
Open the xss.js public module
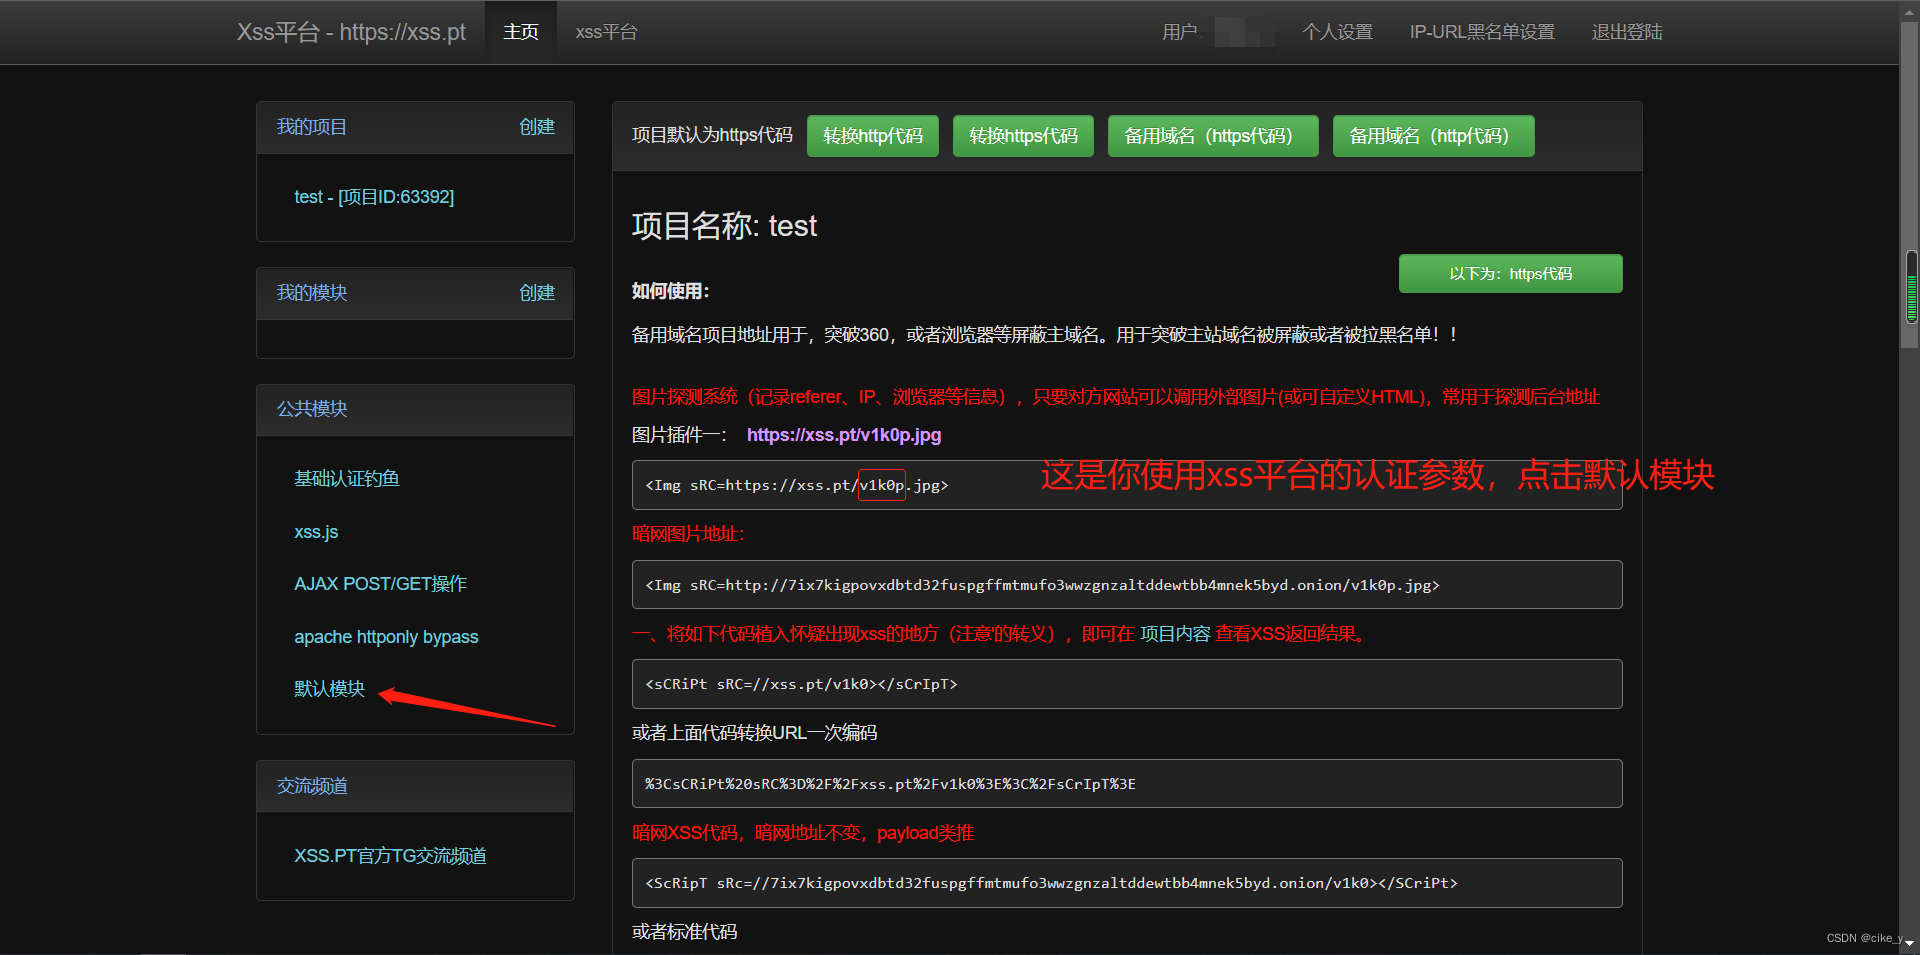316,532
